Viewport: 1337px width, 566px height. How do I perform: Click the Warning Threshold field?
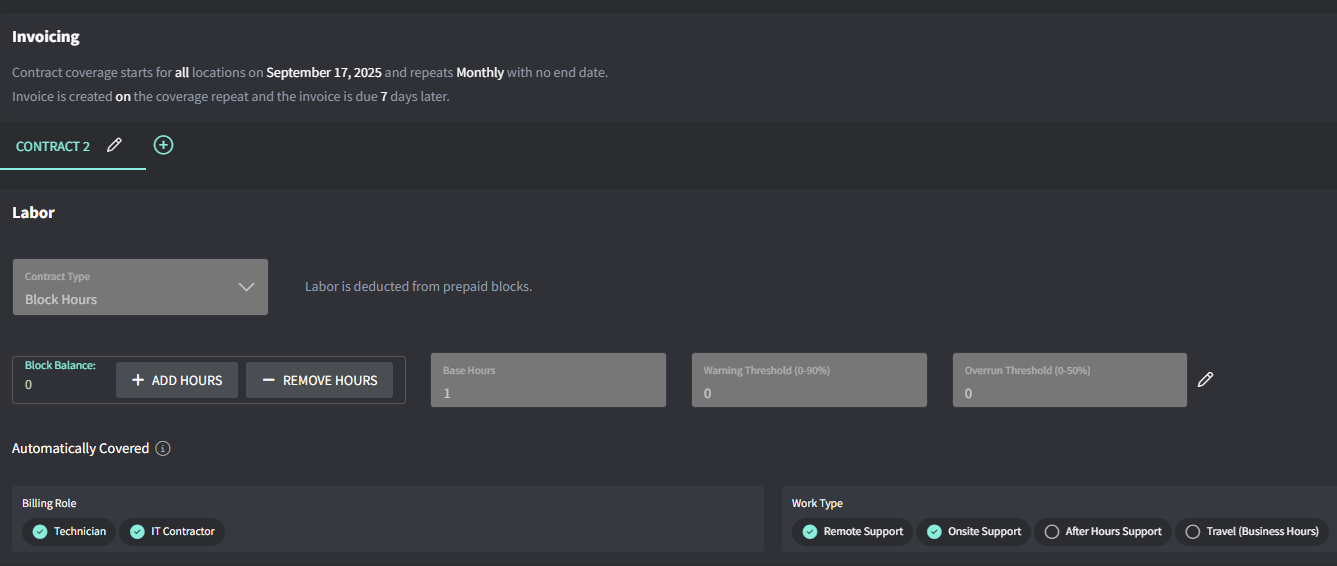[x=809, y=381]
